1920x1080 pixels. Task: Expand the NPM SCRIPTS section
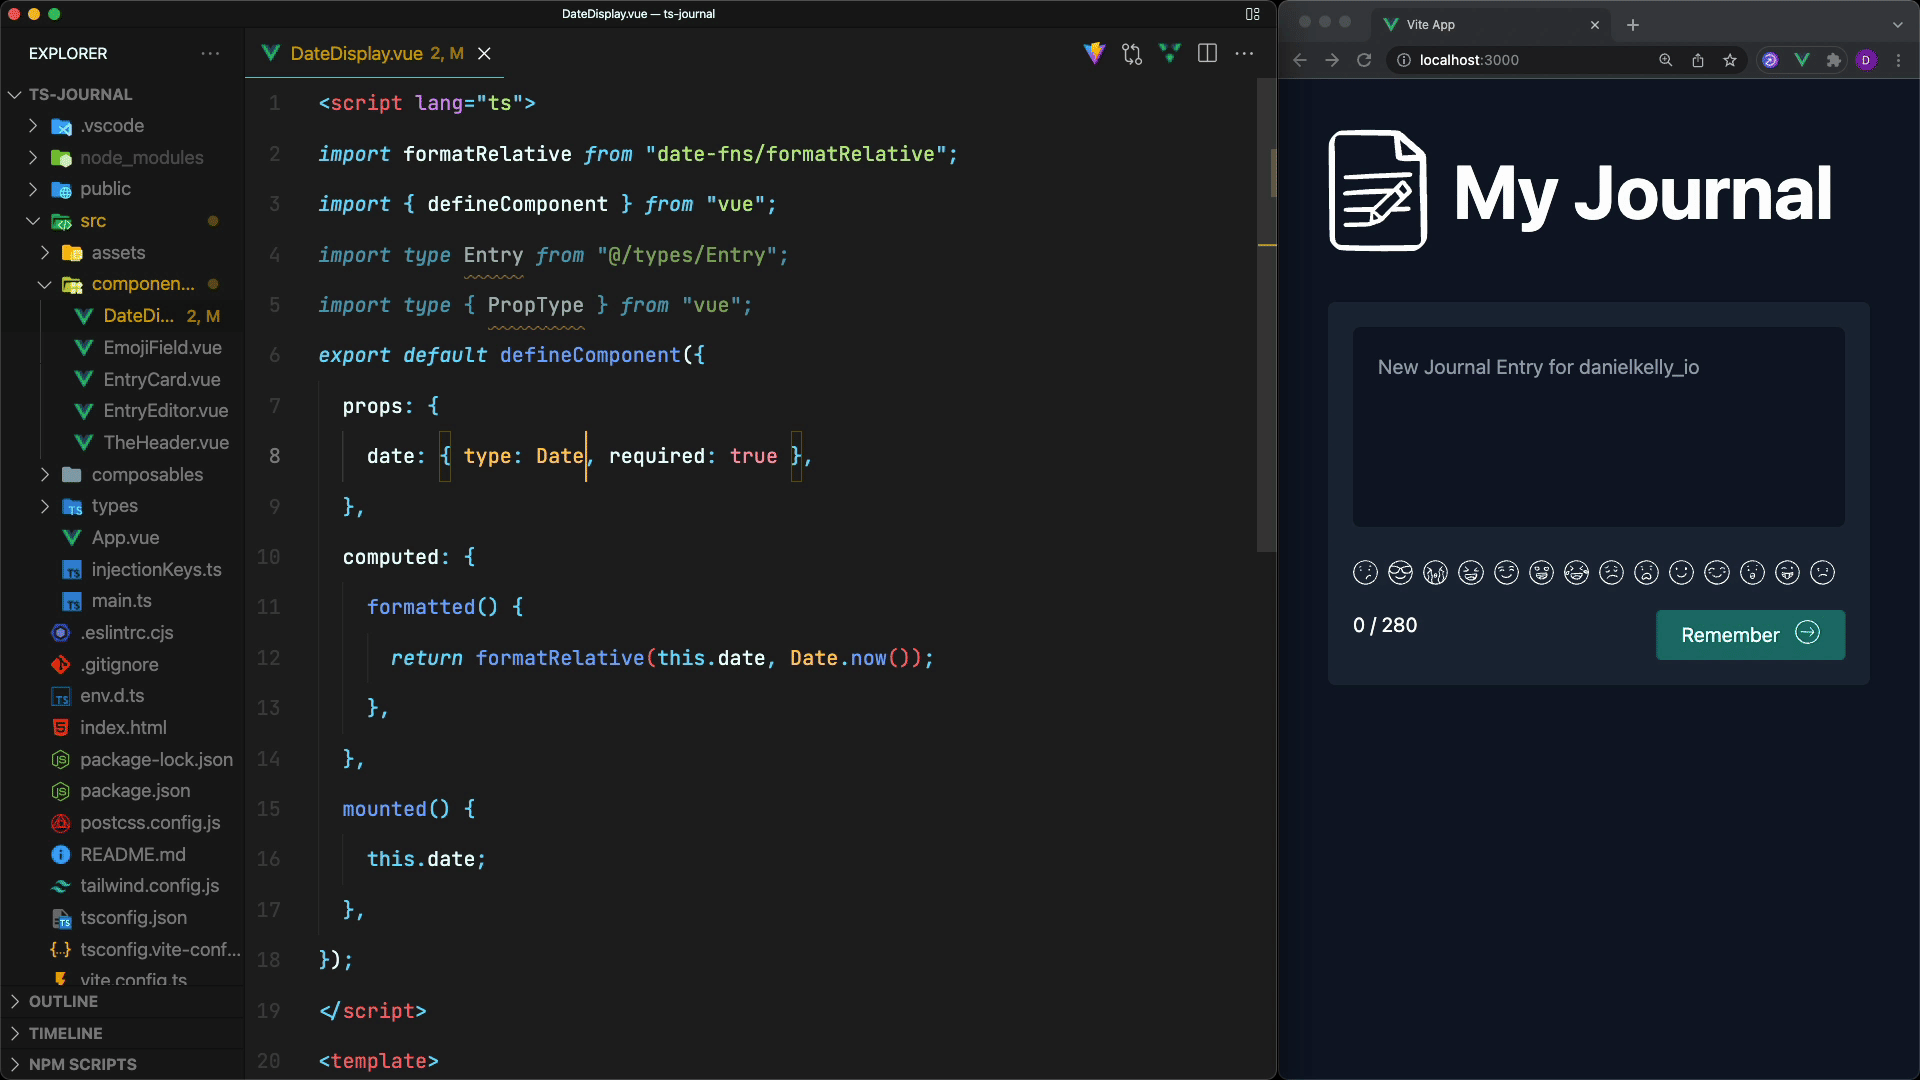point(82,1064)
